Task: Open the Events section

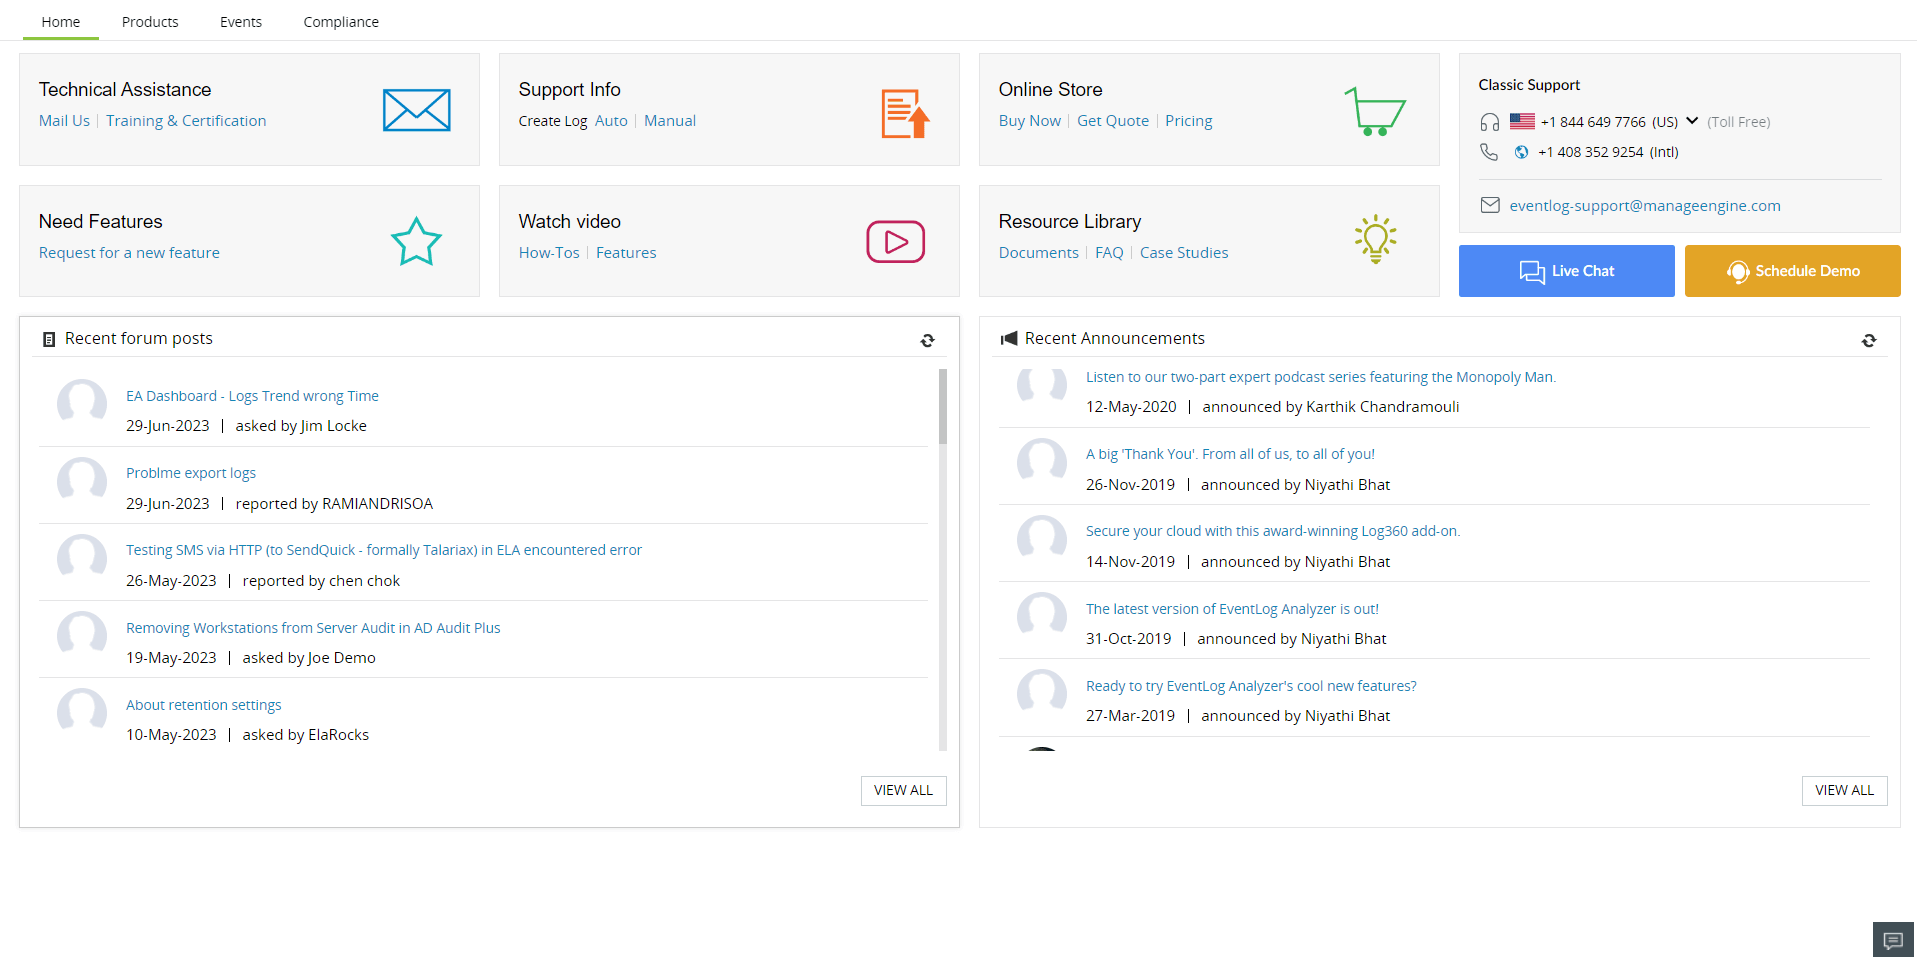Action: point(240,21)
